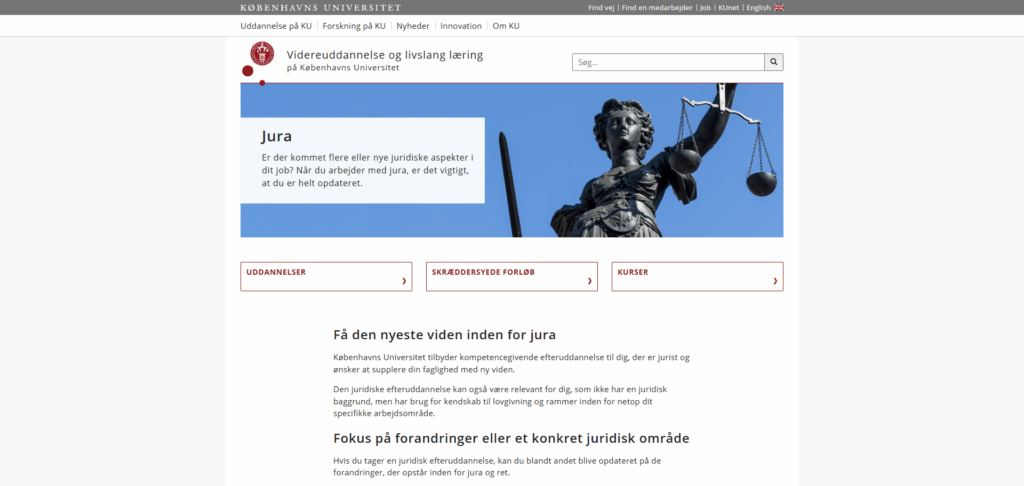Click the Job link in top bar
Screen dimensions: 1024x486
click(705, 7)
